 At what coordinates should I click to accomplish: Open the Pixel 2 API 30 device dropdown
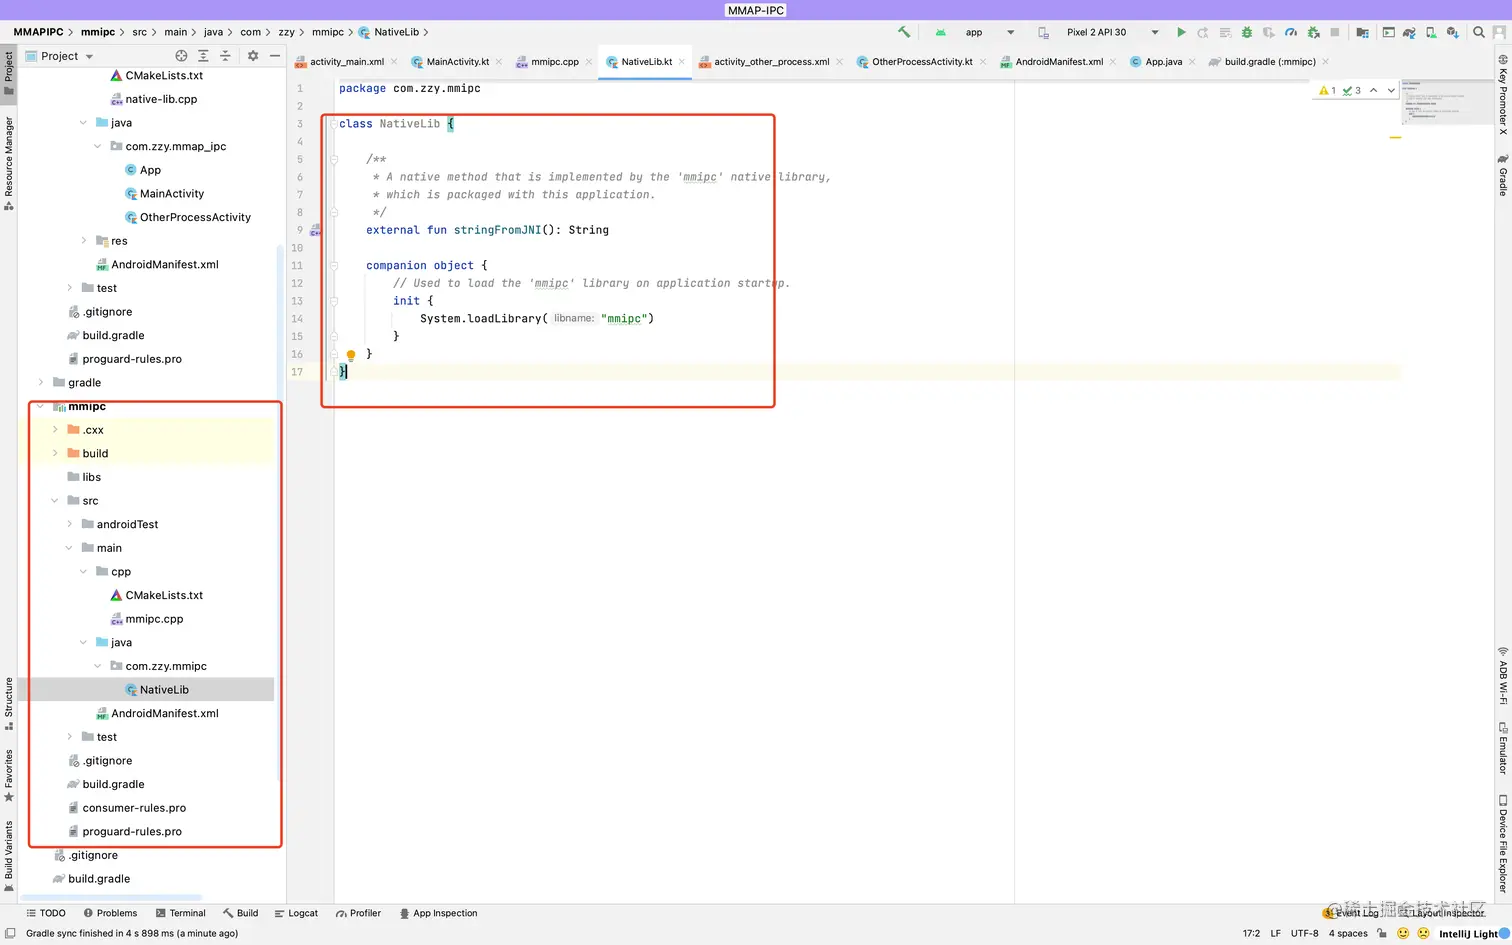click(1099, 32)
